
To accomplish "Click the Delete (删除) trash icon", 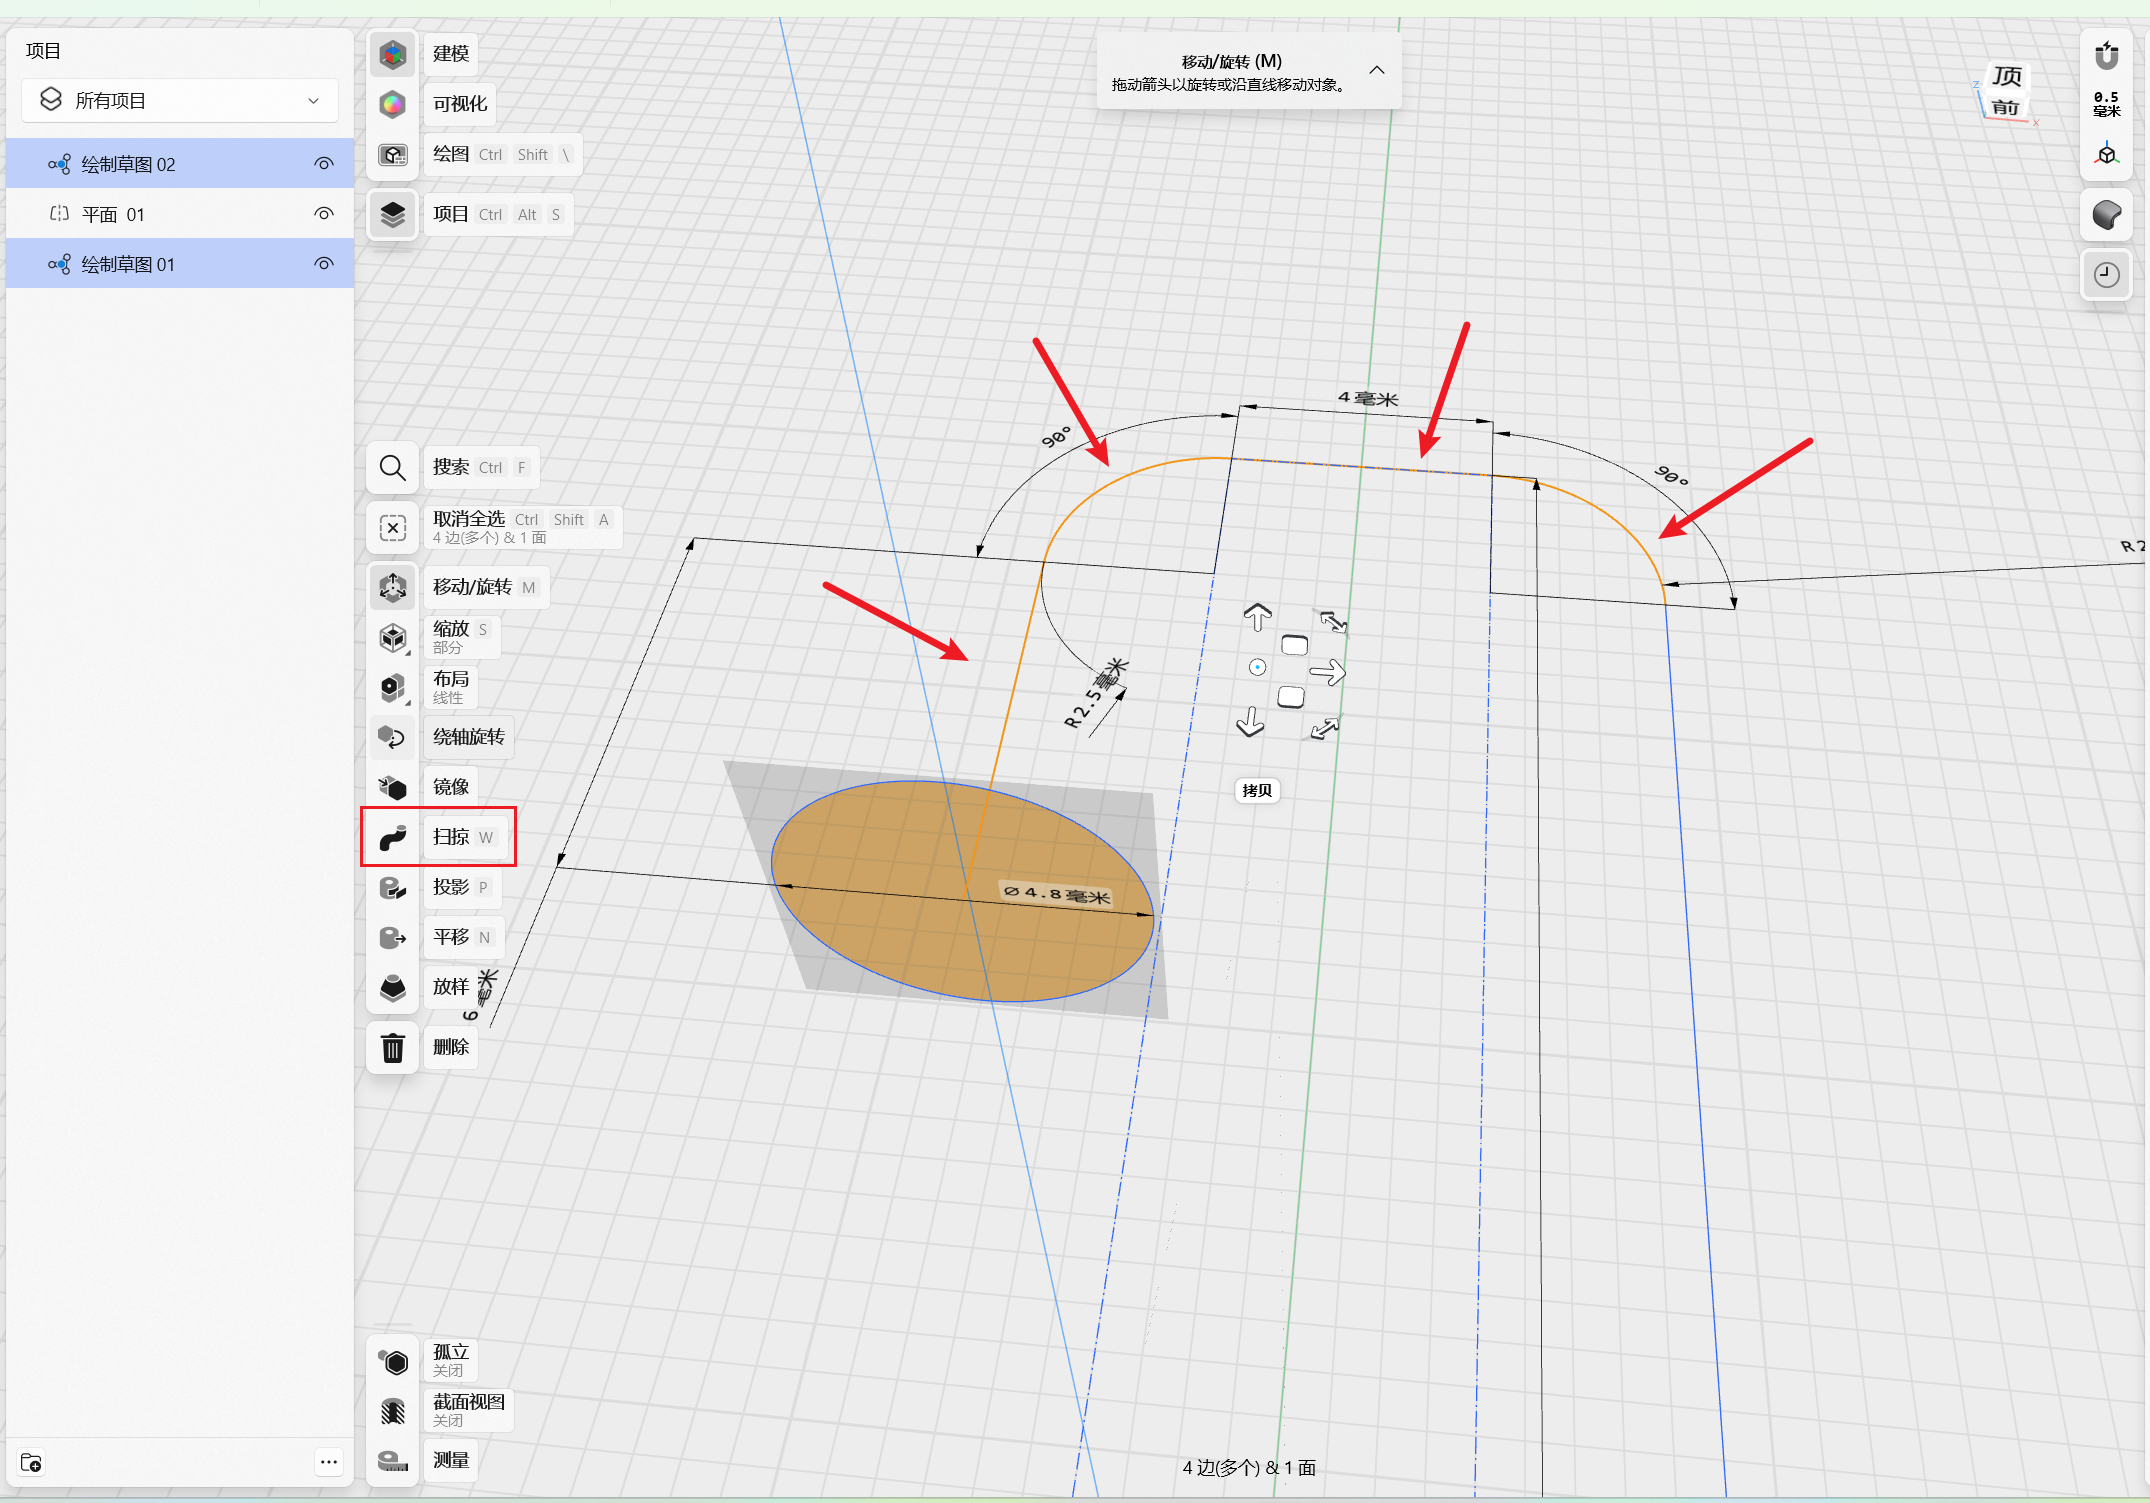I will (x=393, y=1047).
